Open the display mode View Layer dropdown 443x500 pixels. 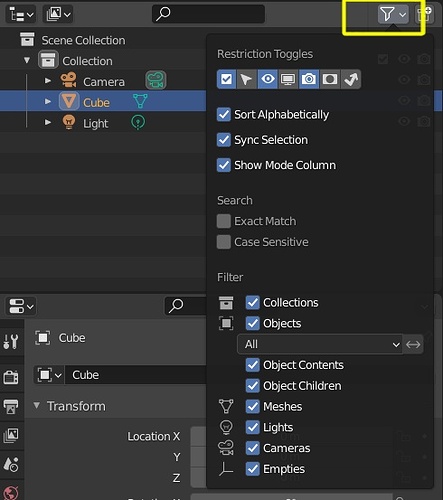(58, 14)
